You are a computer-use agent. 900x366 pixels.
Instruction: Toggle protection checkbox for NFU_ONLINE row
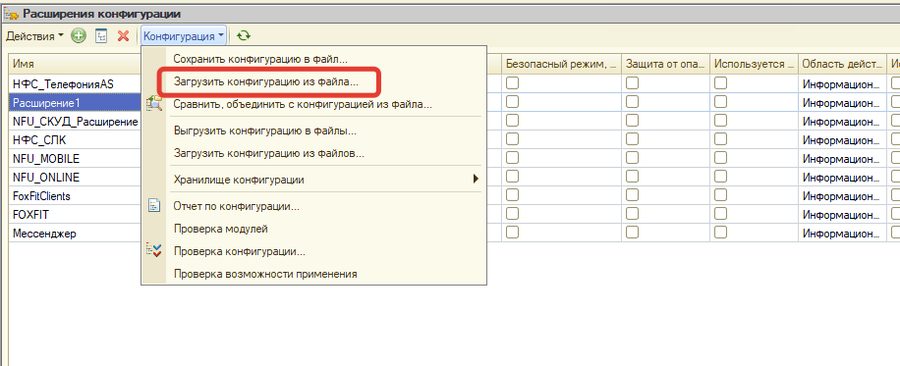click(632, 176)
